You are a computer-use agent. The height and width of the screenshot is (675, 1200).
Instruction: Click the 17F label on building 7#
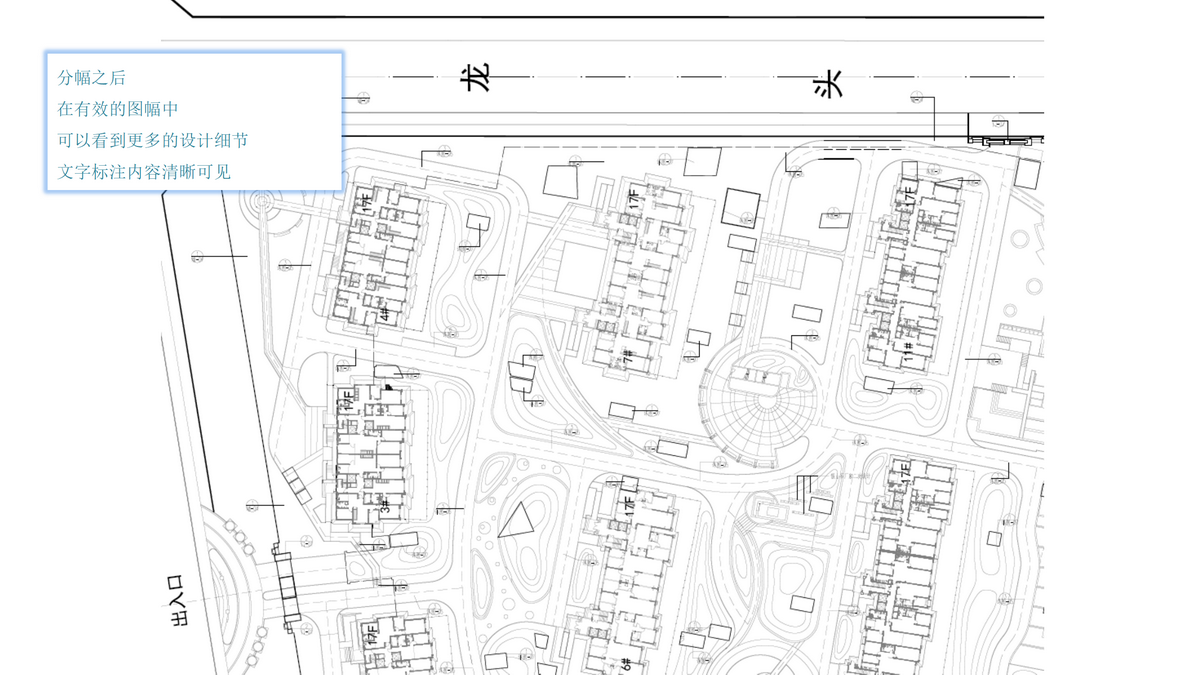(x=632, y=200)
